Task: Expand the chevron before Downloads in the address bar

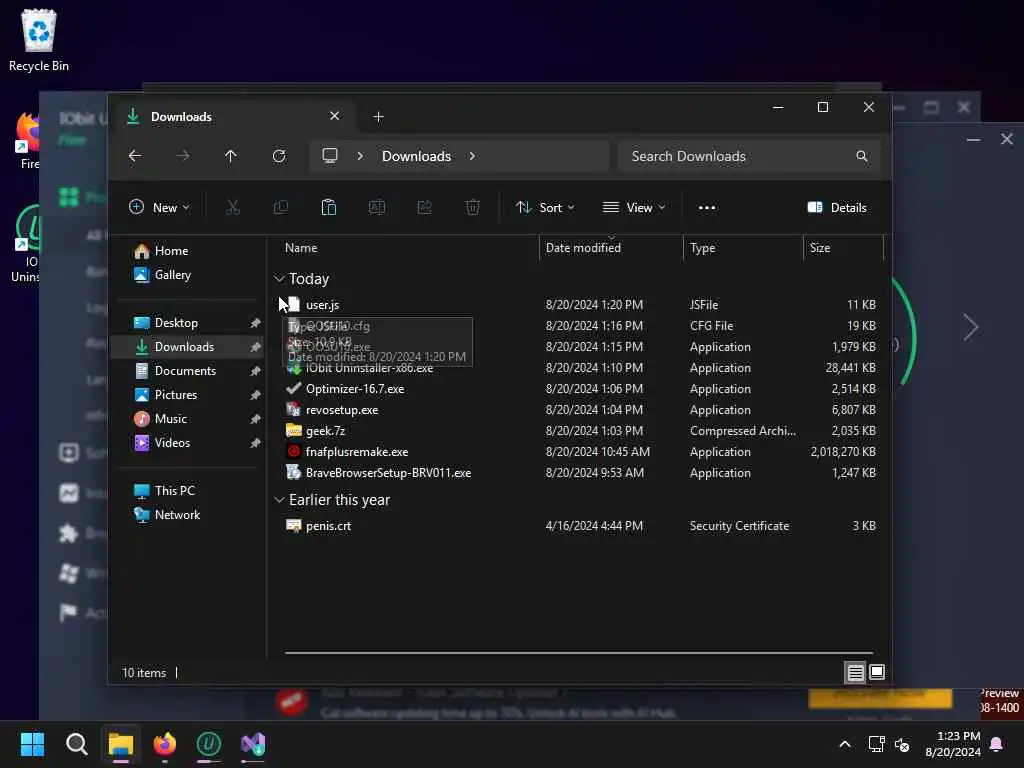Action: (360, 156)
